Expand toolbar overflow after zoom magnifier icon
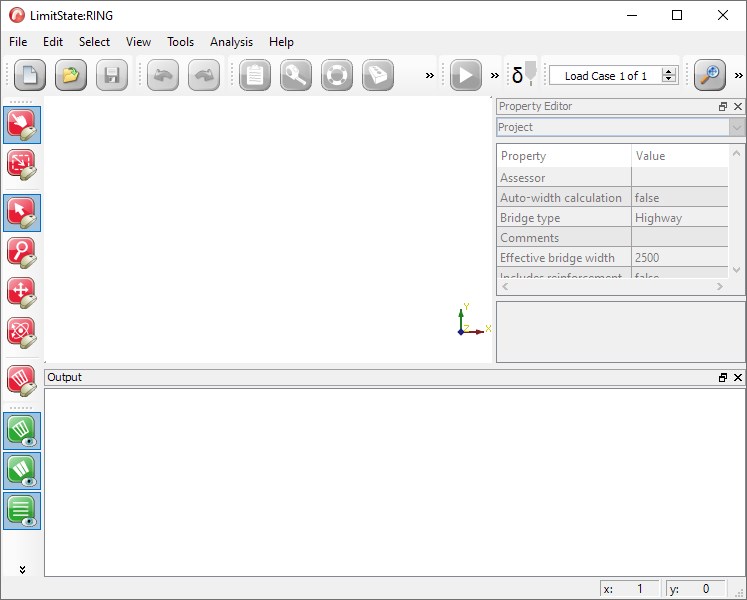The image size is (747, 600). pos(738,75)
